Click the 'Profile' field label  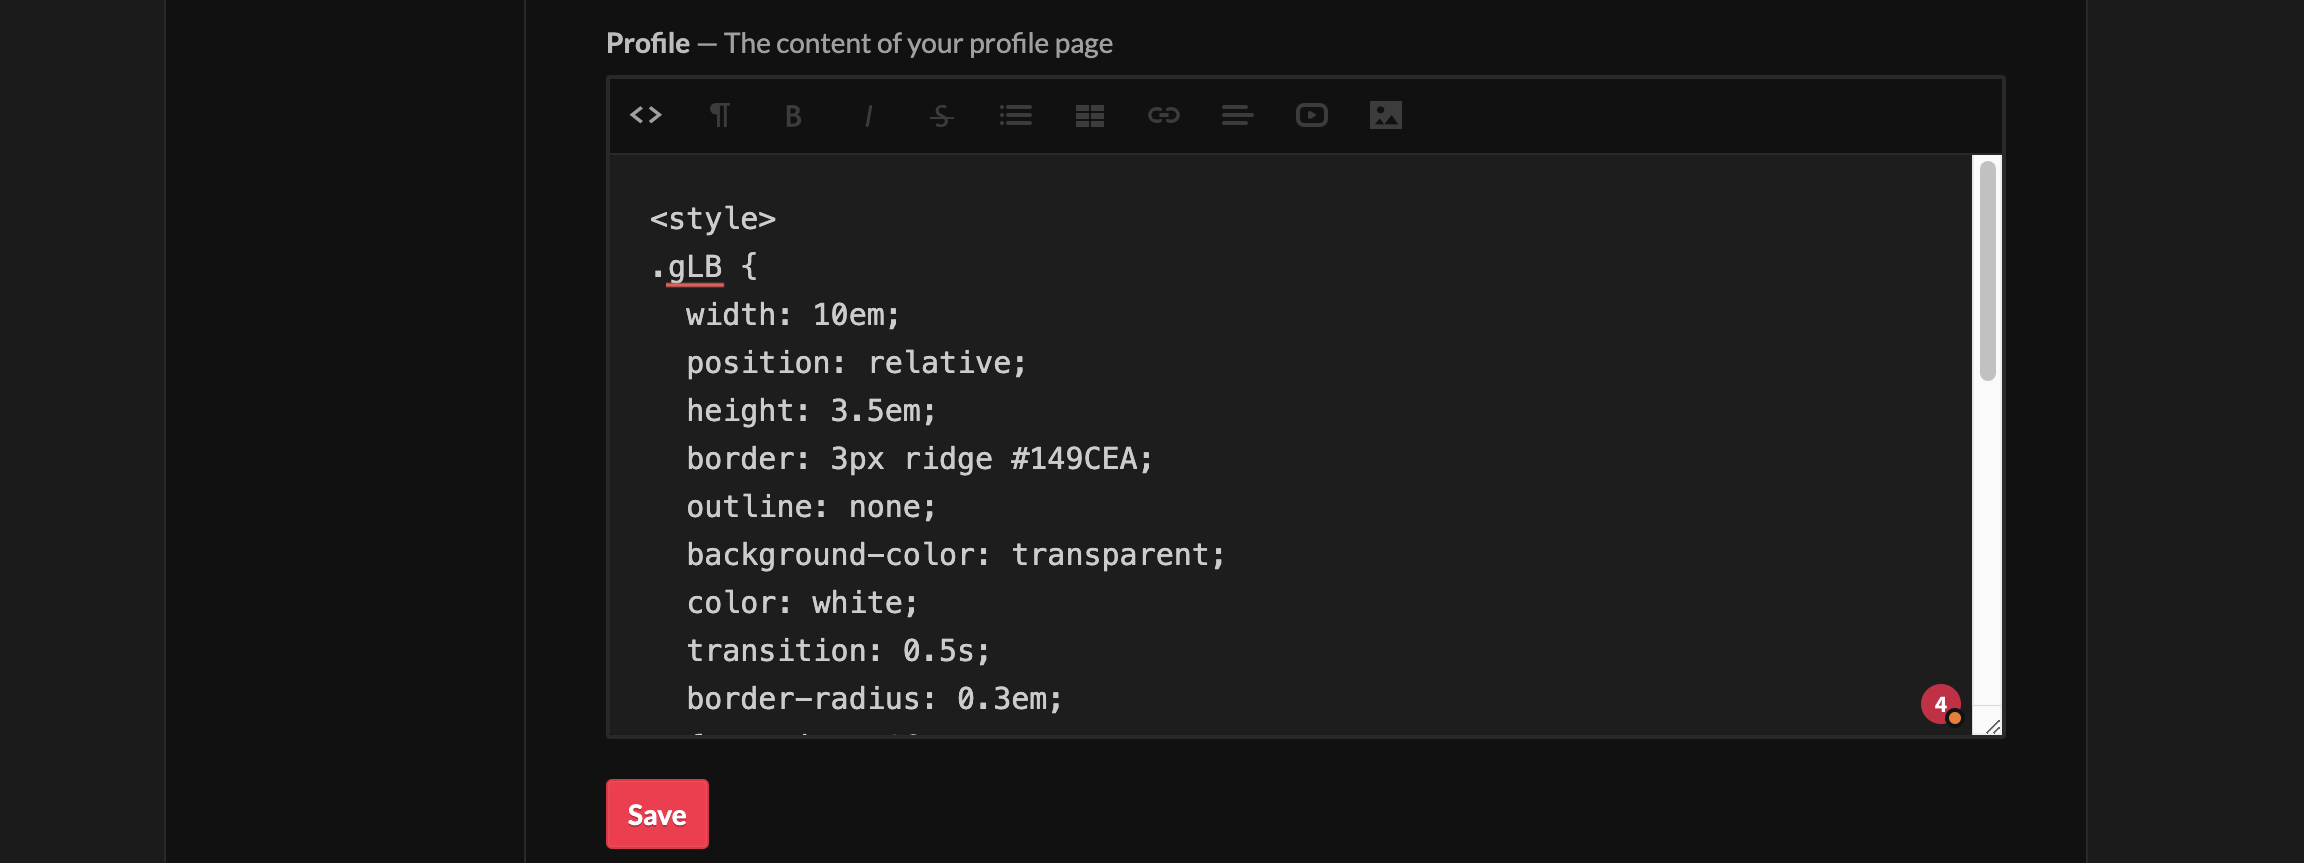point(648,43)
